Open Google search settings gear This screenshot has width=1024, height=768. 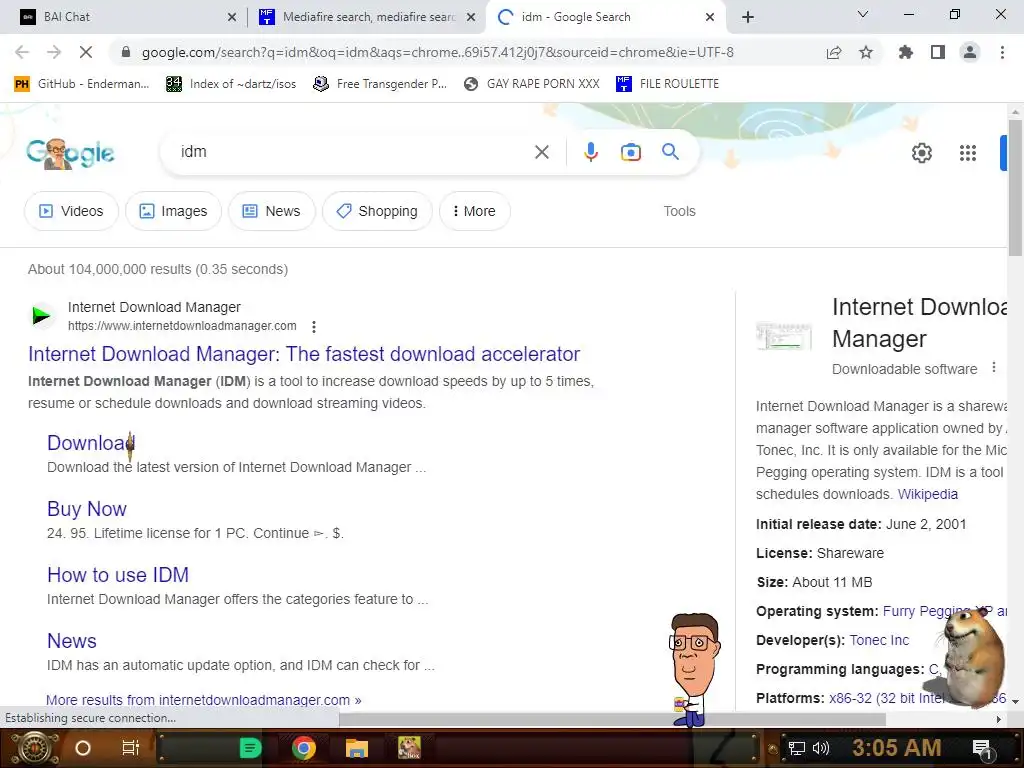921,153
